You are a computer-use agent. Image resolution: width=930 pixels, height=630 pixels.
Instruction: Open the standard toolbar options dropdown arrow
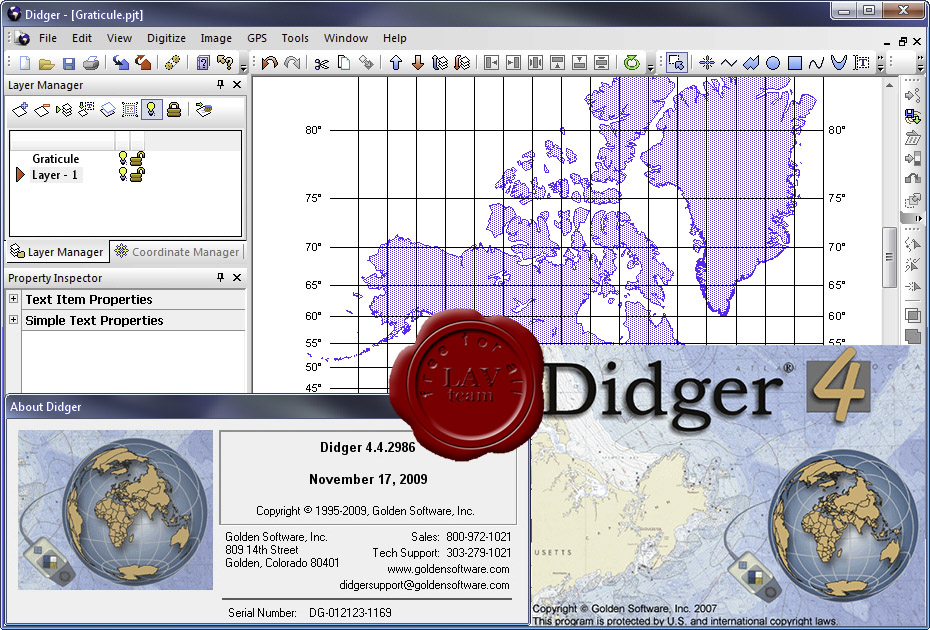click(243, 66)
